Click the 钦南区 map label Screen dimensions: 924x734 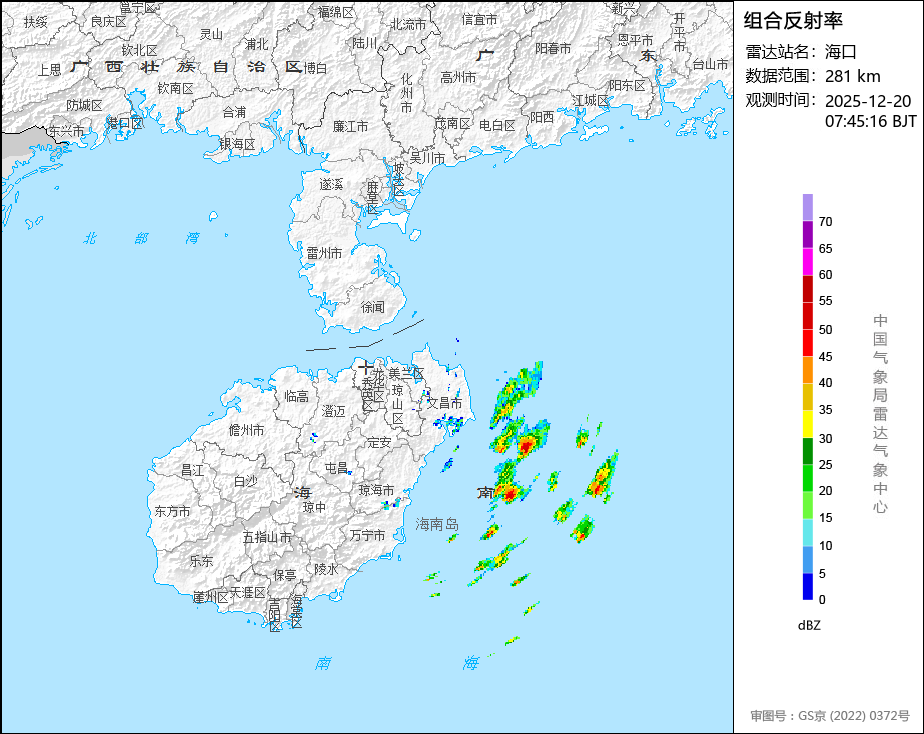click(x=176, y=88)
